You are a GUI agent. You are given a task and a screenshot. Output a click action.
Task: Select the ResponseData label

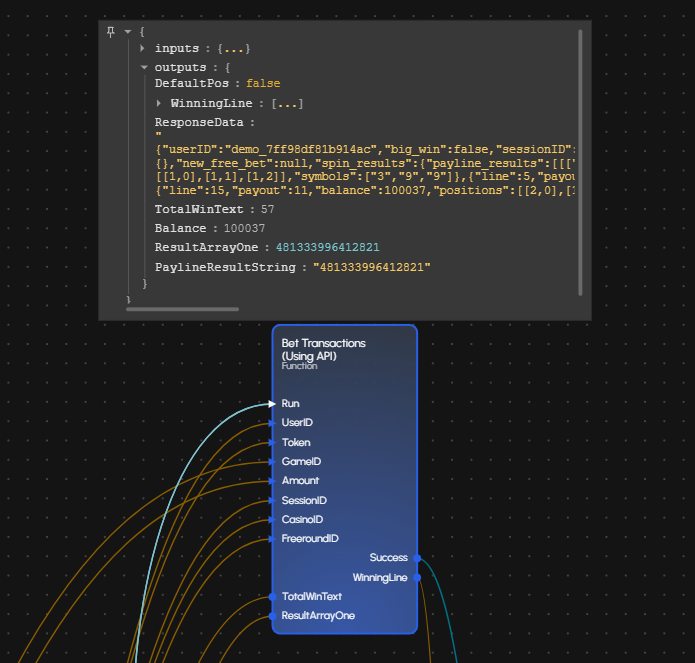pos(199,122)
